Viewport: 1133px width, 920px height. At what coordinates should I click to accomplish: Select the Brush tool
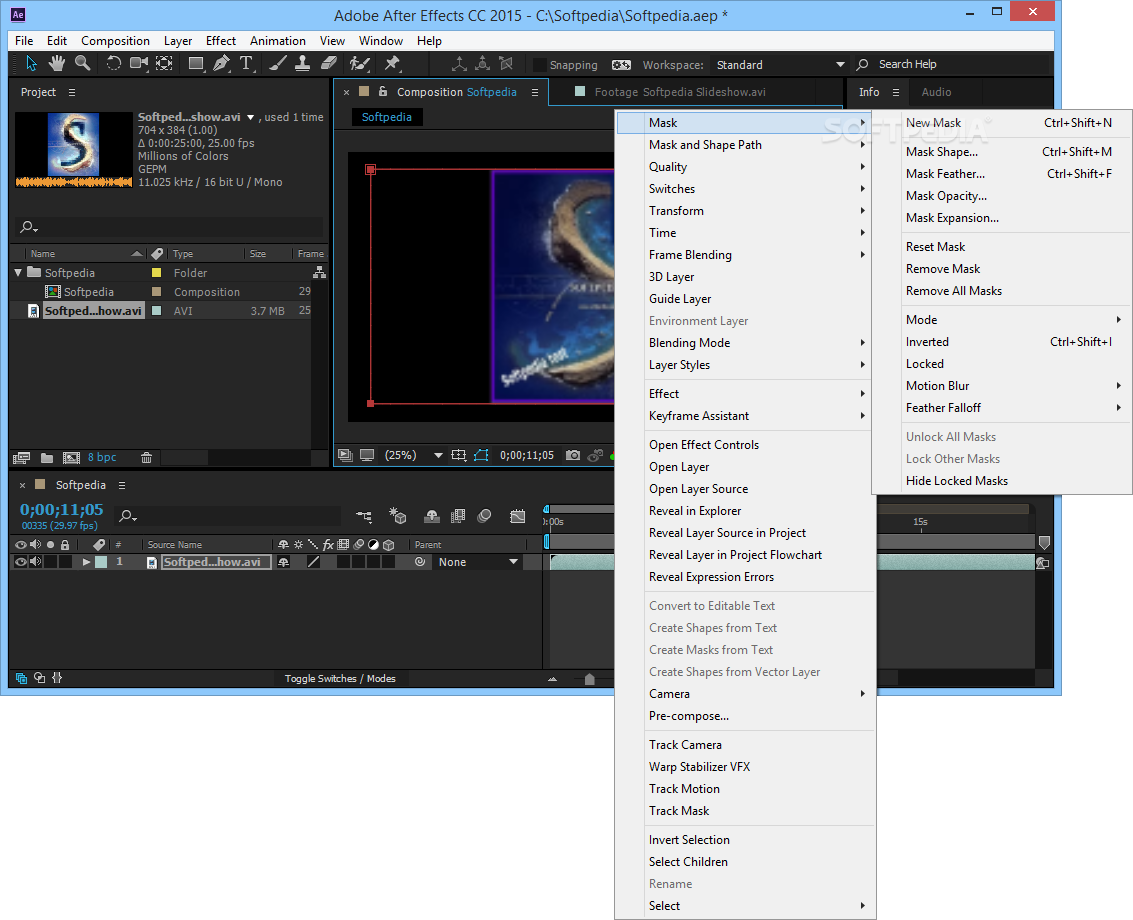pos(276,63)
